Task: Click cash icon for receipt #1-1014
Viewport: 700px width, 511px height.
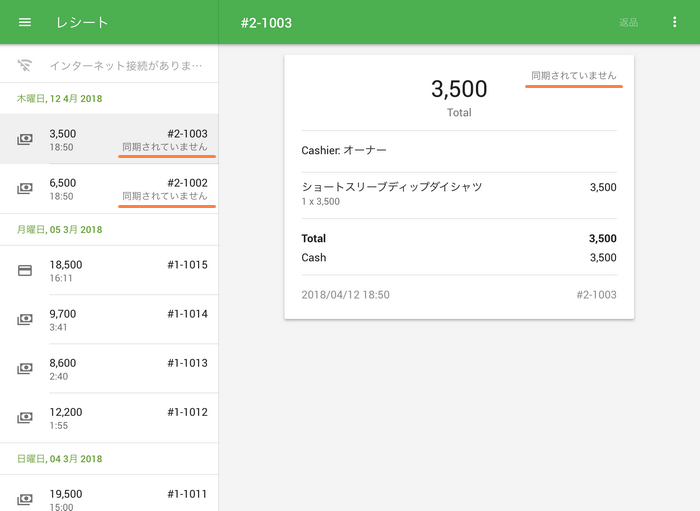Action: pyautogui.click(x=25, y=320)
